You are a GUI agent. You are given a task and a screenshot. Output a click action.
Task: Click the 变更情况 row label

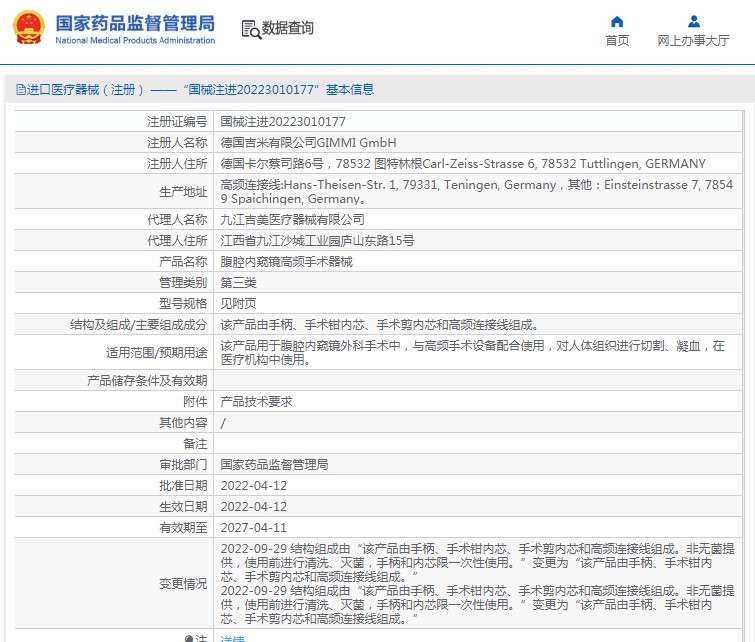tap(183, 584)
